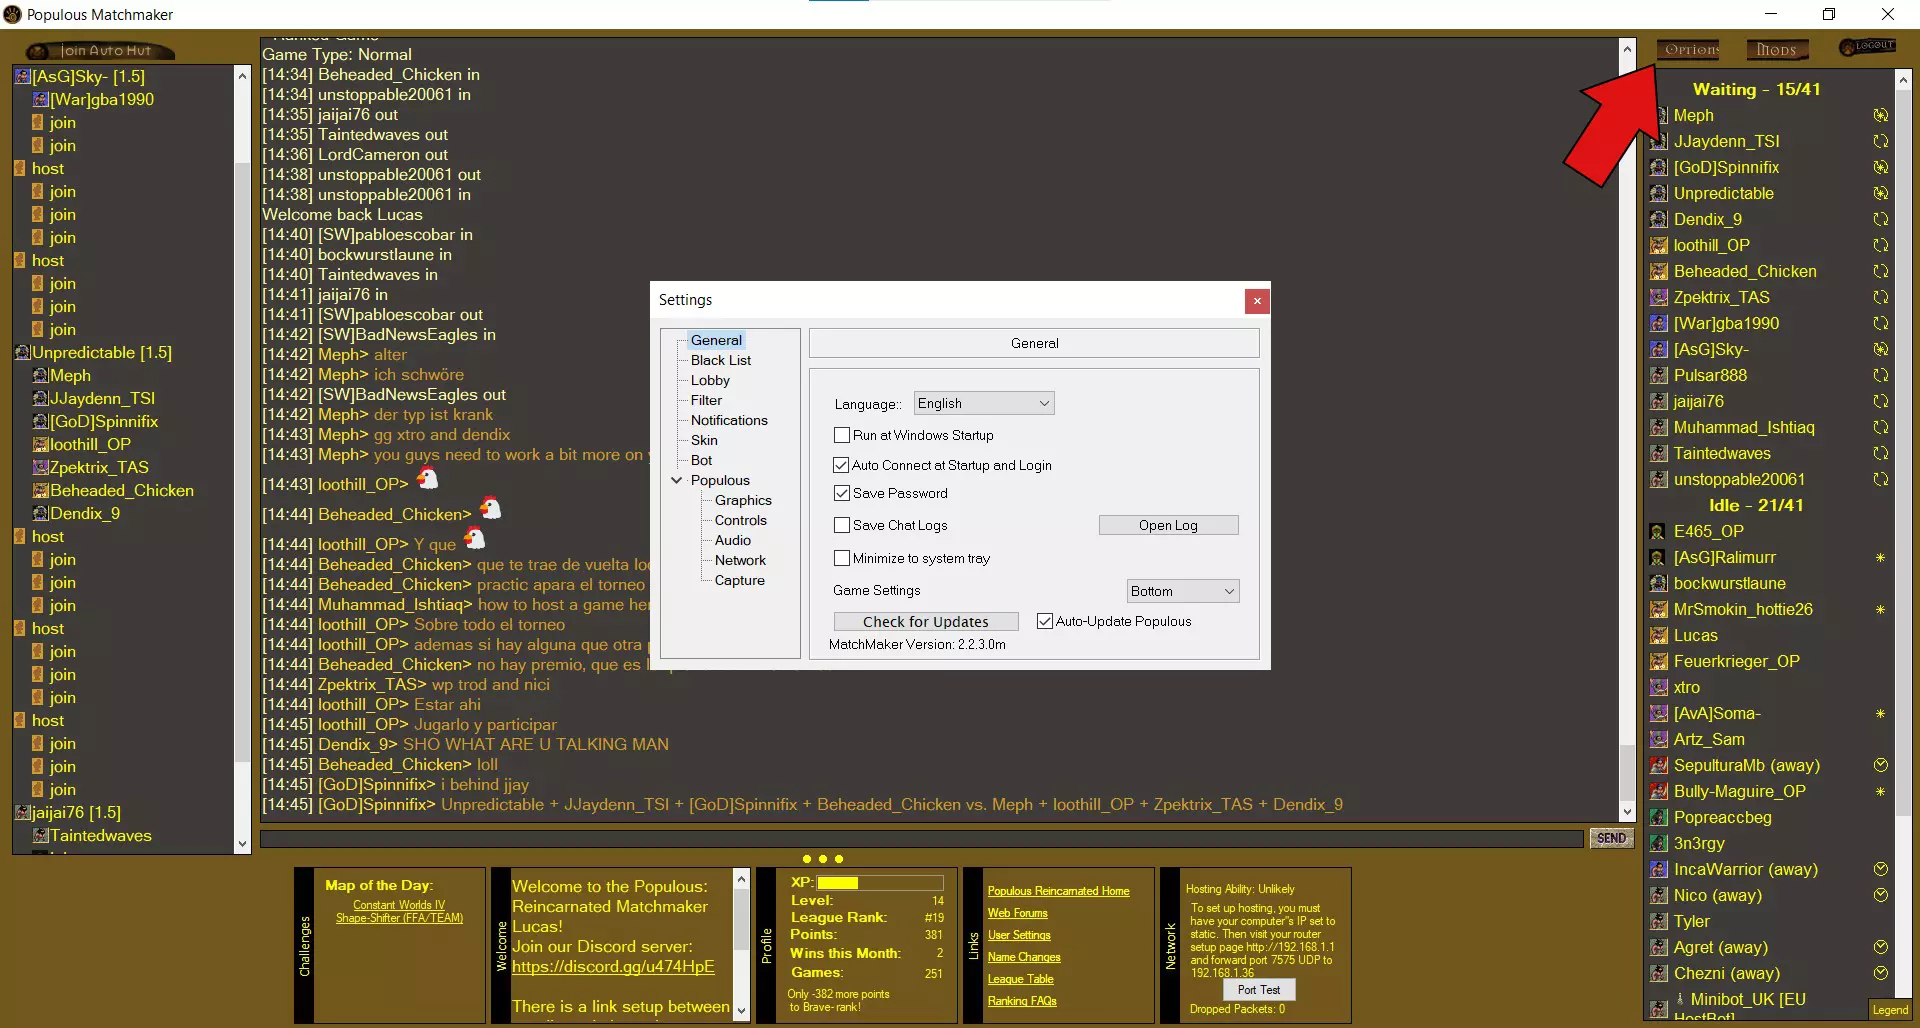
Task: Click the star icon beside Bully-Maguire_OP
Action: (x=1880, y=791)
